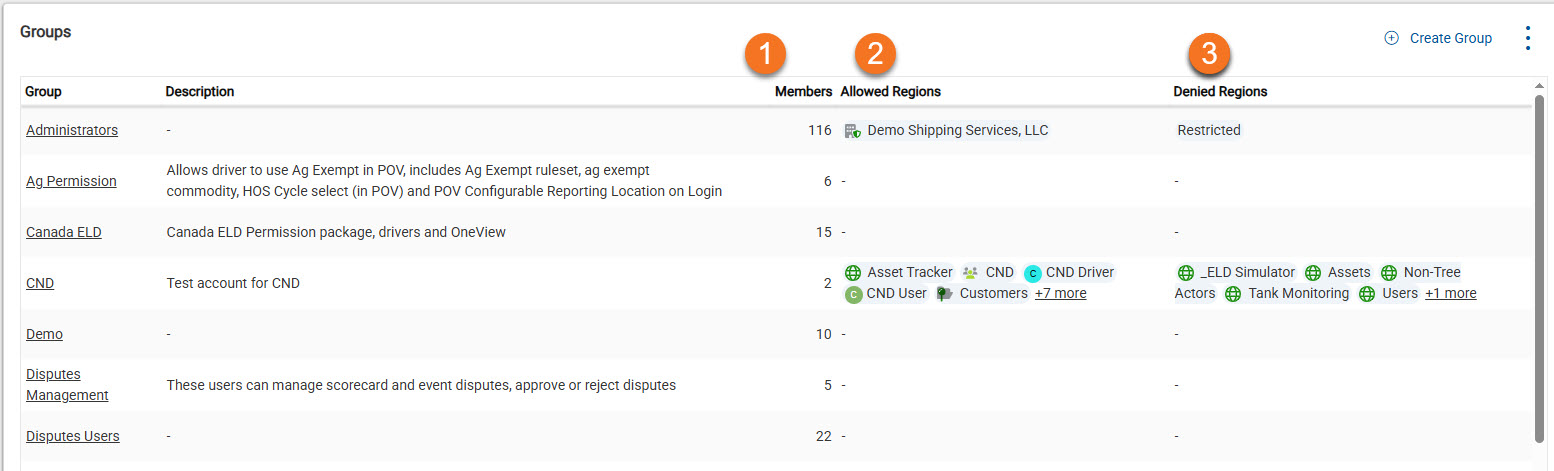1554x471 pixels.
Task: Click the scrollbar up arrow
Action: pos(1540,85)
